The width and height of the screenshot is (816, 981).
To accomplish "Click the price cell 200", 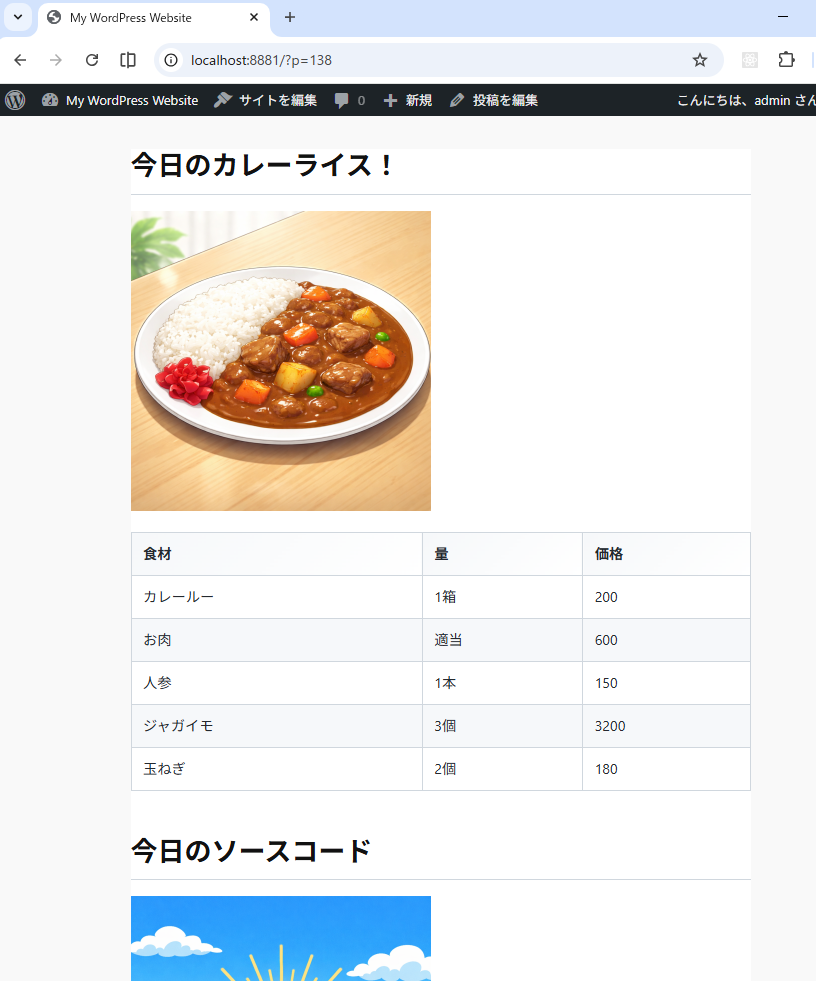I will coord(666,597).
